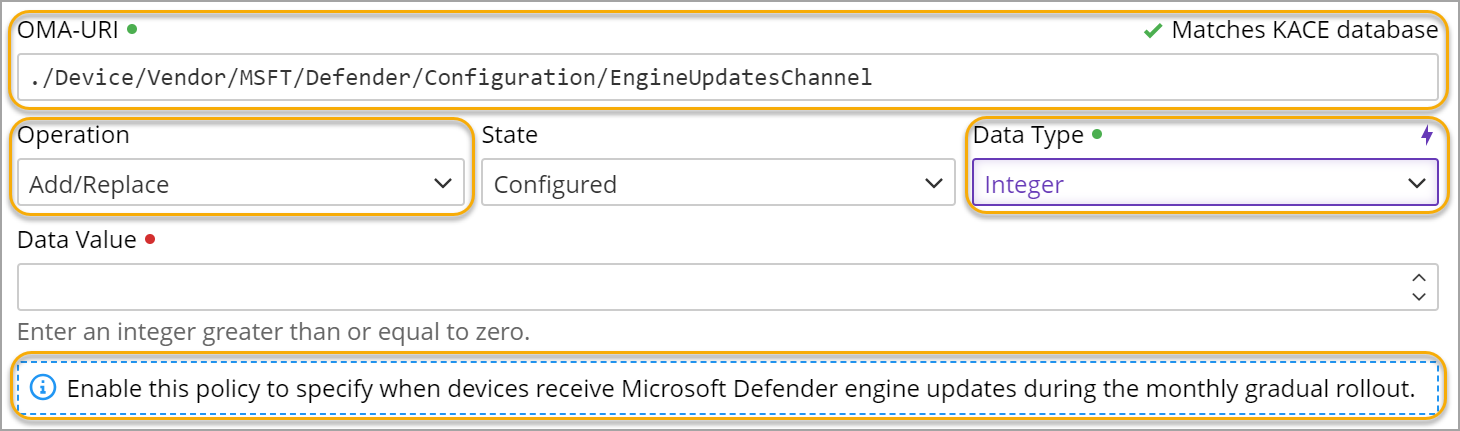Select the Defender engine updates policy description
The image size is (1460, 431).
pos(740,388)
